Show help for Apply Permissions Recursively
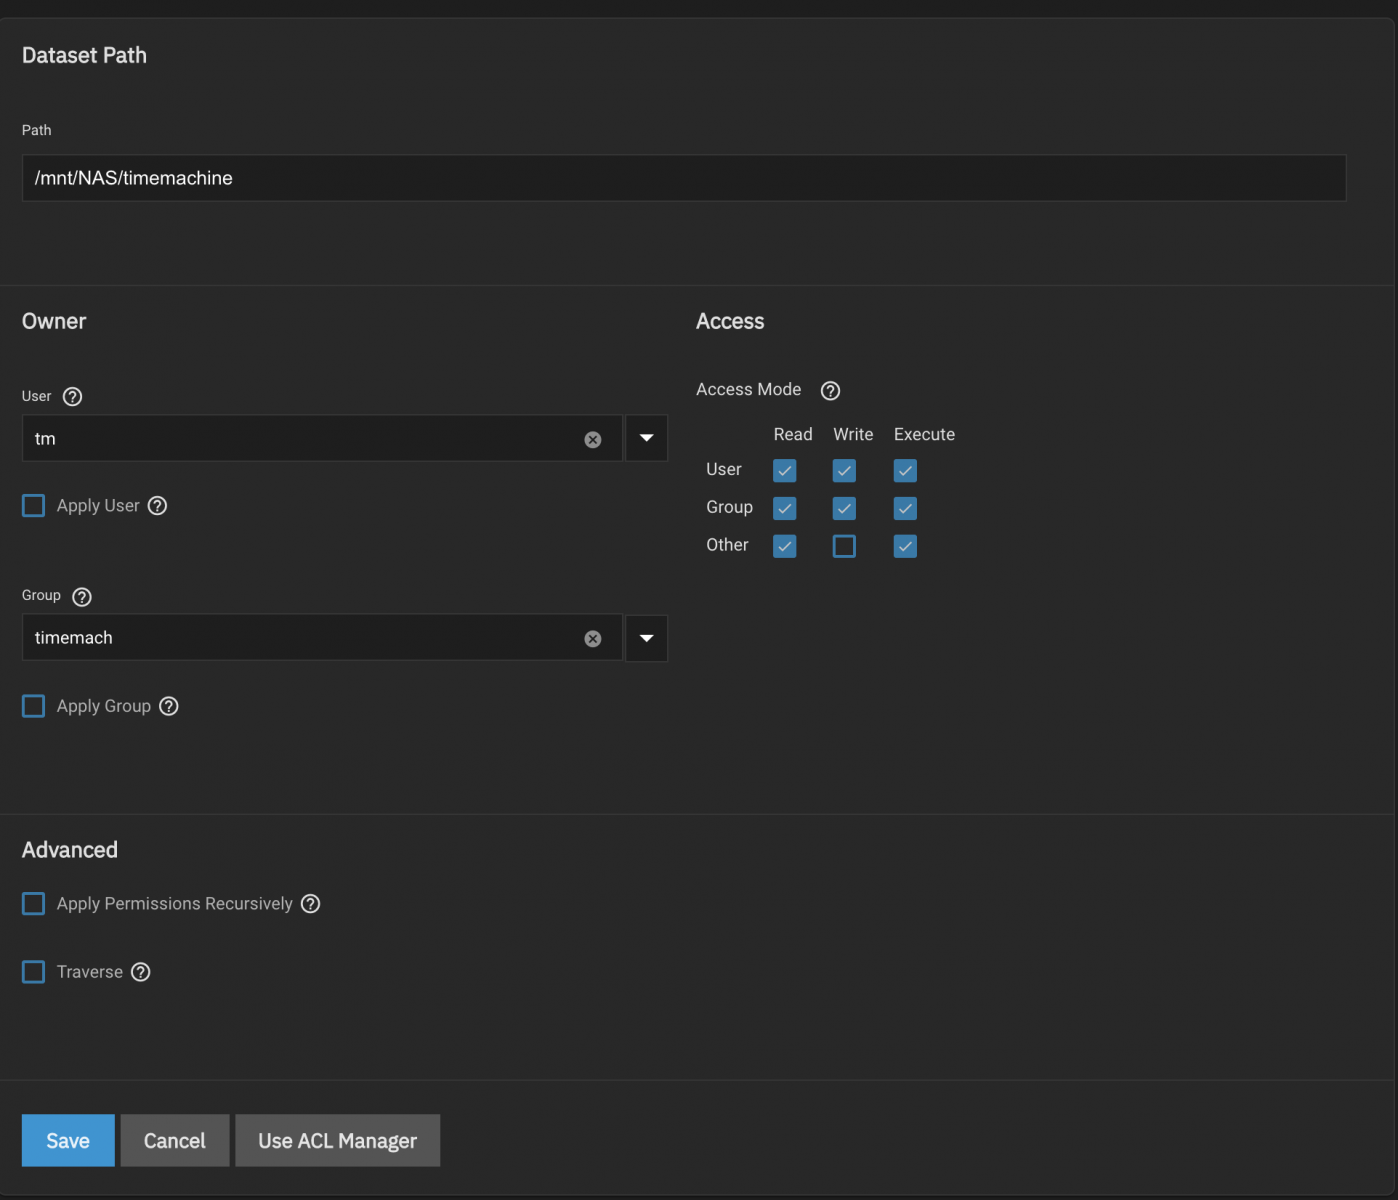The image size is (1398, 1200). [x=311, y=904]
